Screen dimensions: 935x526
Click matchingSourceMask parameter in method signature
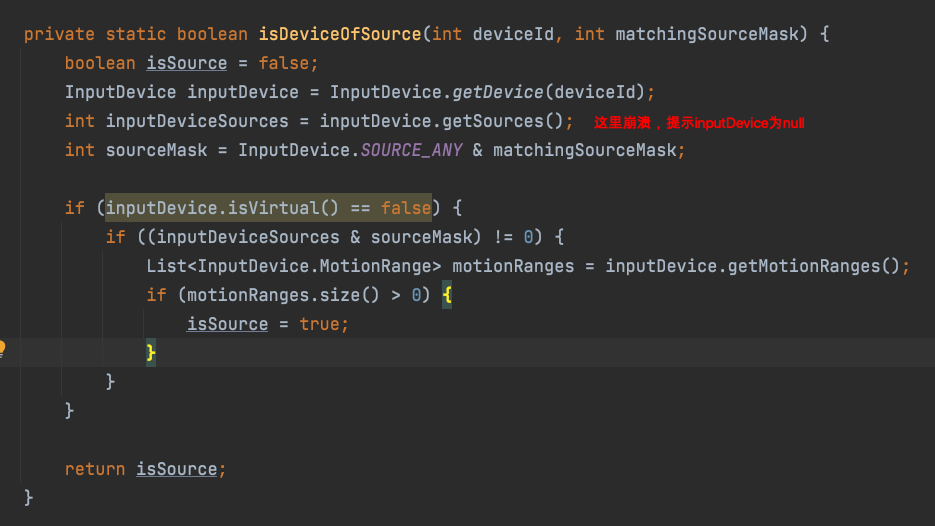click(707, 34)
